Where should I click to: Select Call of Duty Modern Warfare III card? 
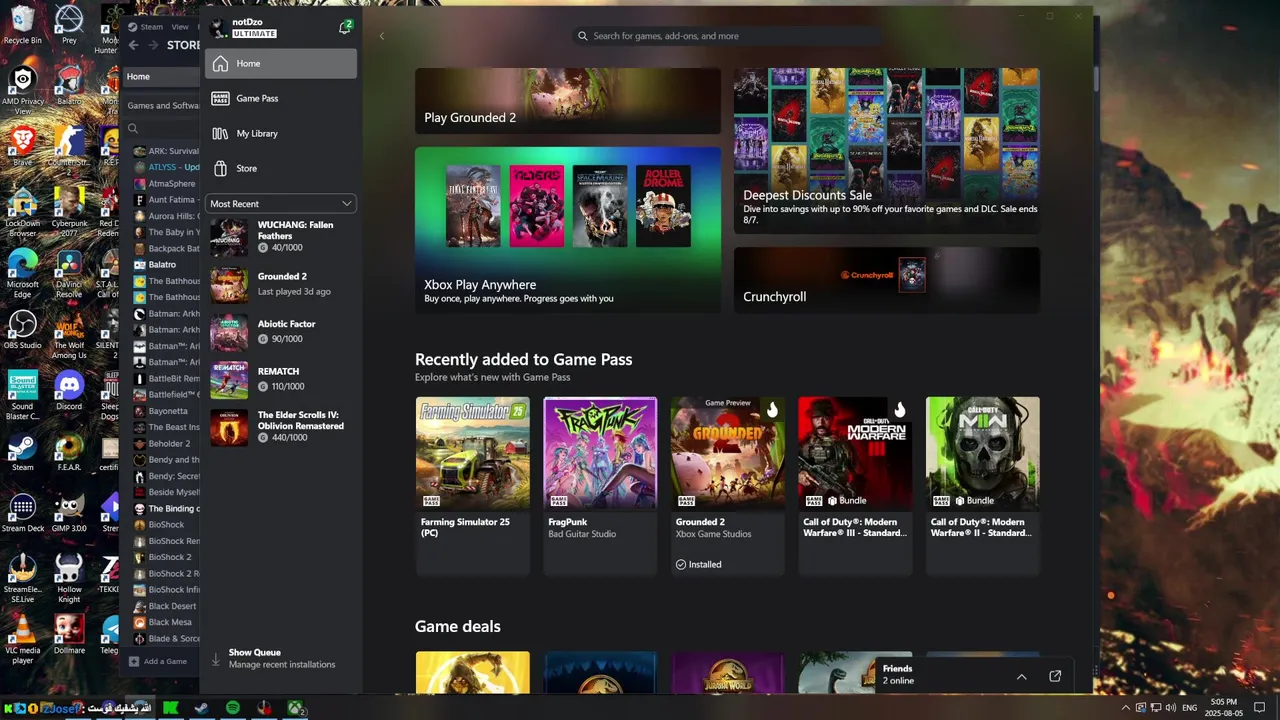coord(855,486)
